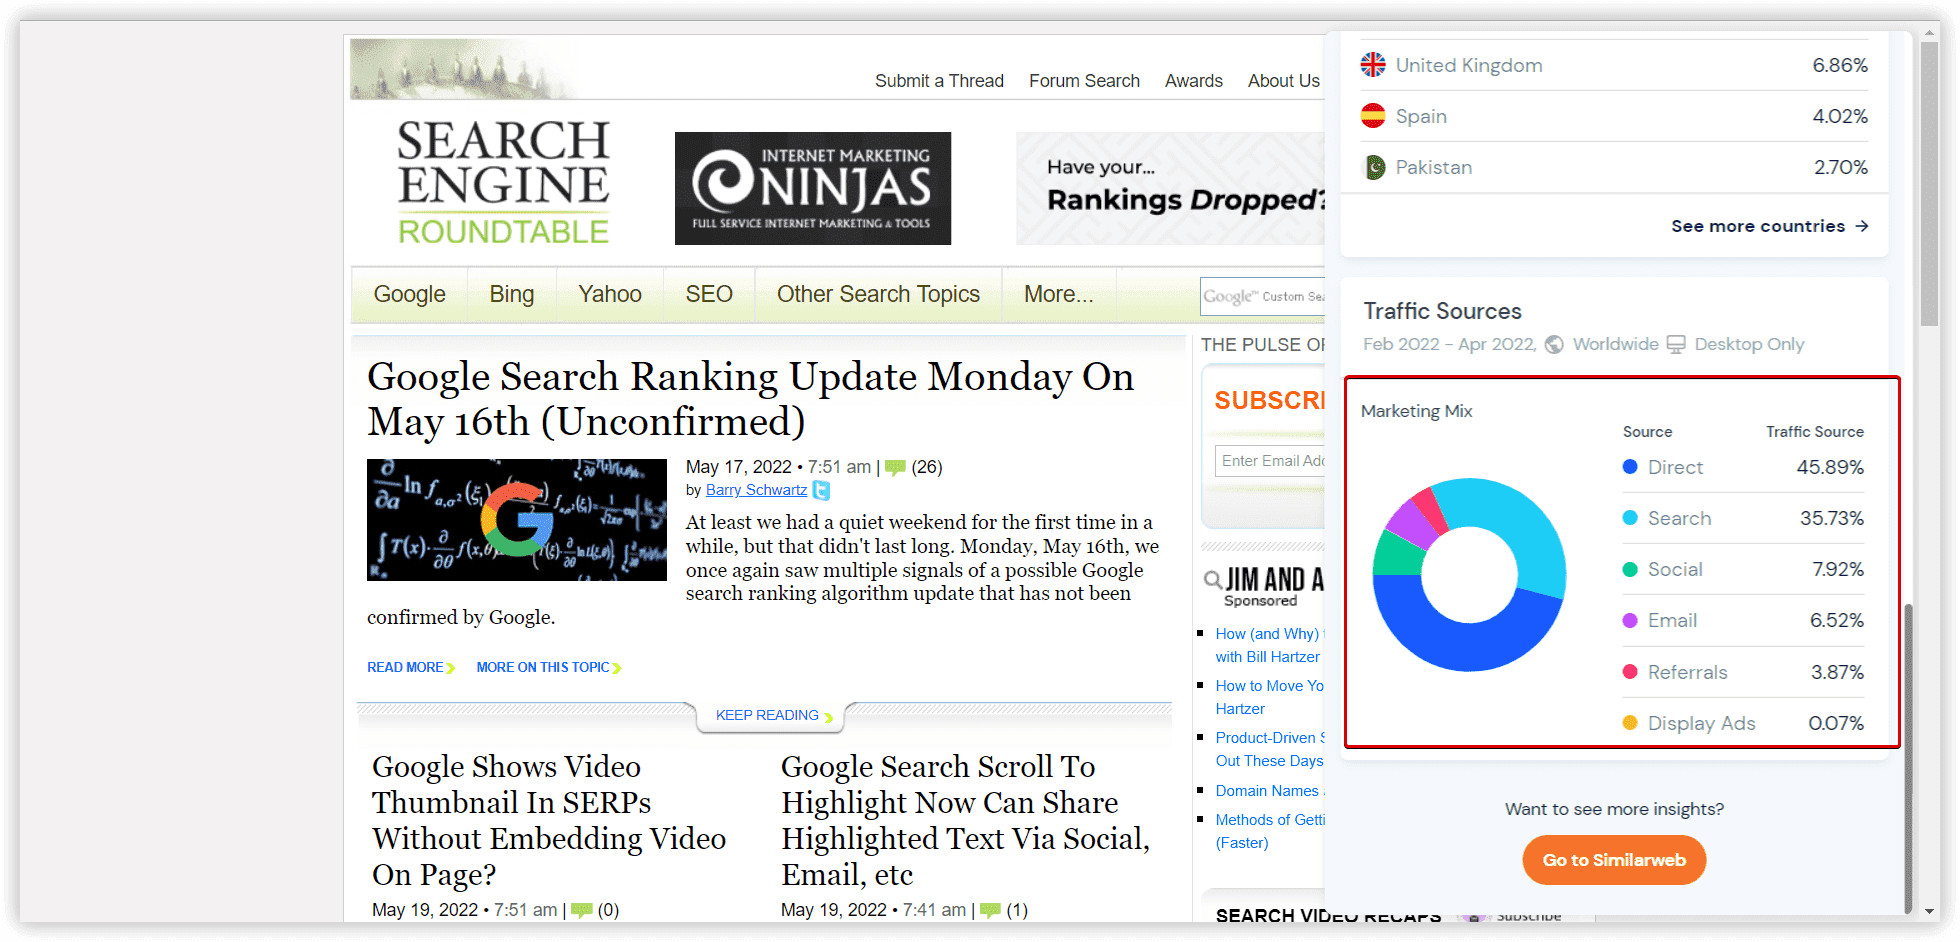The image size is (1960, 942).
Task: Open the Domain Names sidebar link
Action: 1269,791
